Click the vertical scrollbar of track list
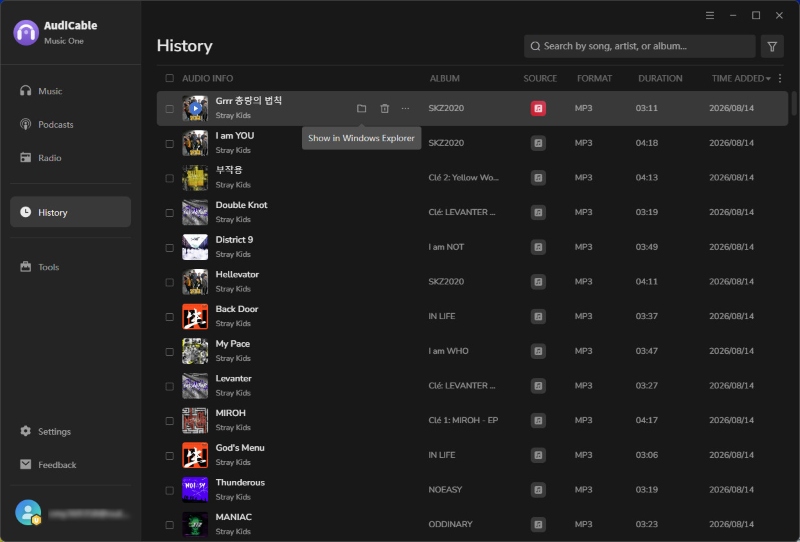The width and height of the screenshot is (800, 542). (x=794, y=104)
